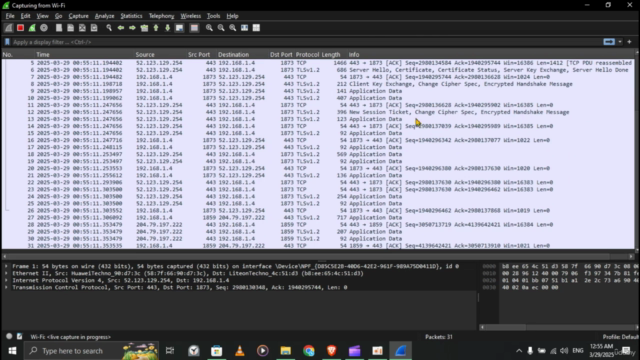Open Find a packet search
The width and height of the screenshot is (640, 360).
109,28
